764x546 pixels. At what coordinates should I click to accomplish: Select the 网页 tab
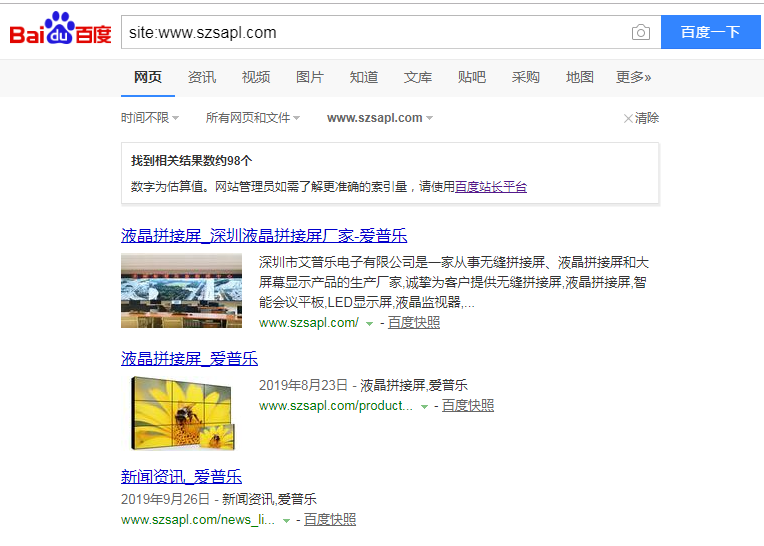click(148, 77)
